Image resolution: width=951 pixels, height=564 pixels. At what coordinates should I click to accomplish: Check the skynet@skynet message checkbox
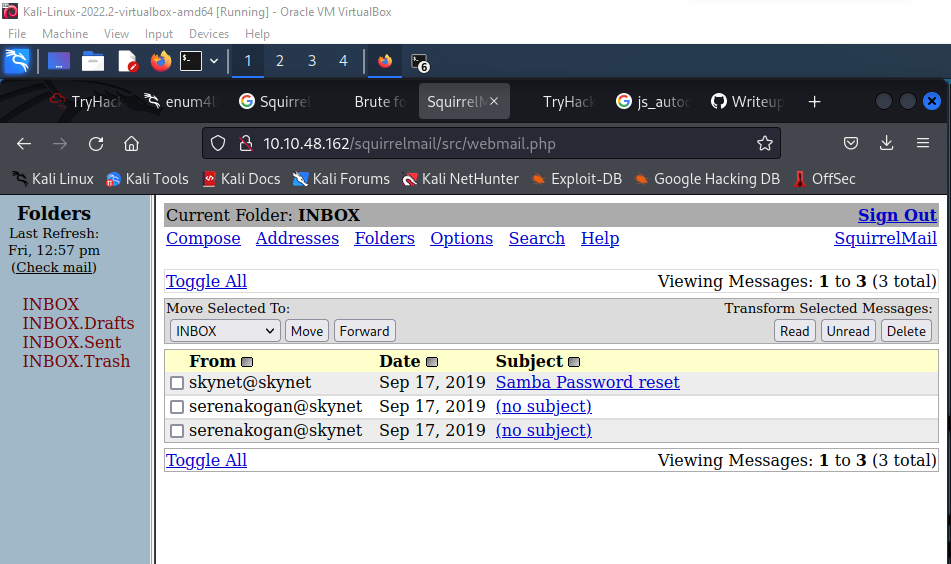tap(177, 383)
